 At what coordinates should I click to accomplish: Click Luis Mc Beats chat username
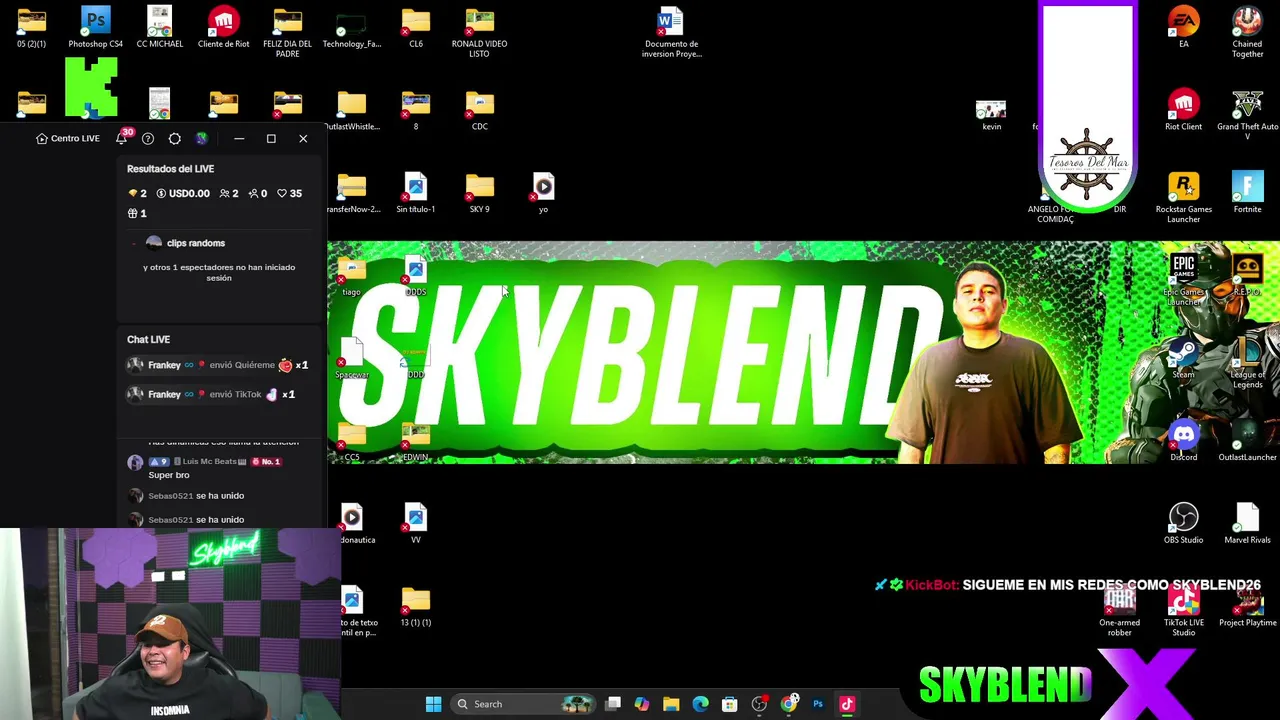209,462
